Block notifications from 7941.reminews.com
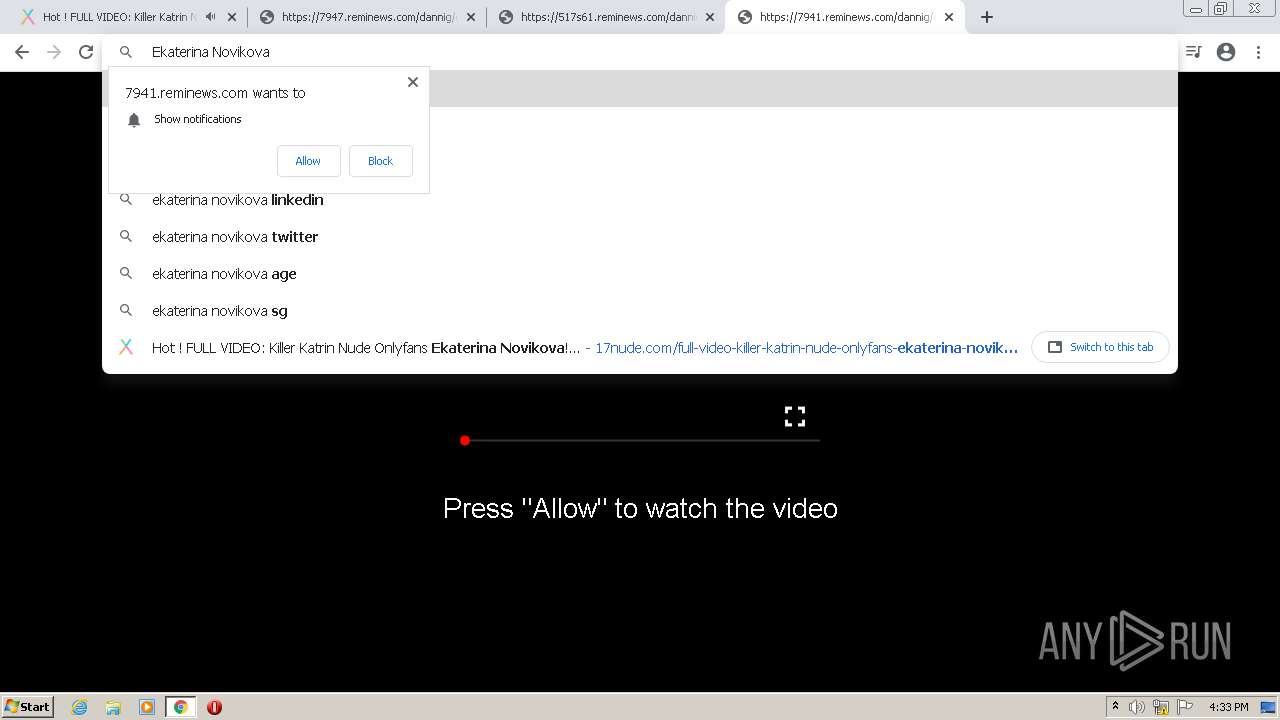The width and height of the screenshot is (1280, 720). point(380,161)
